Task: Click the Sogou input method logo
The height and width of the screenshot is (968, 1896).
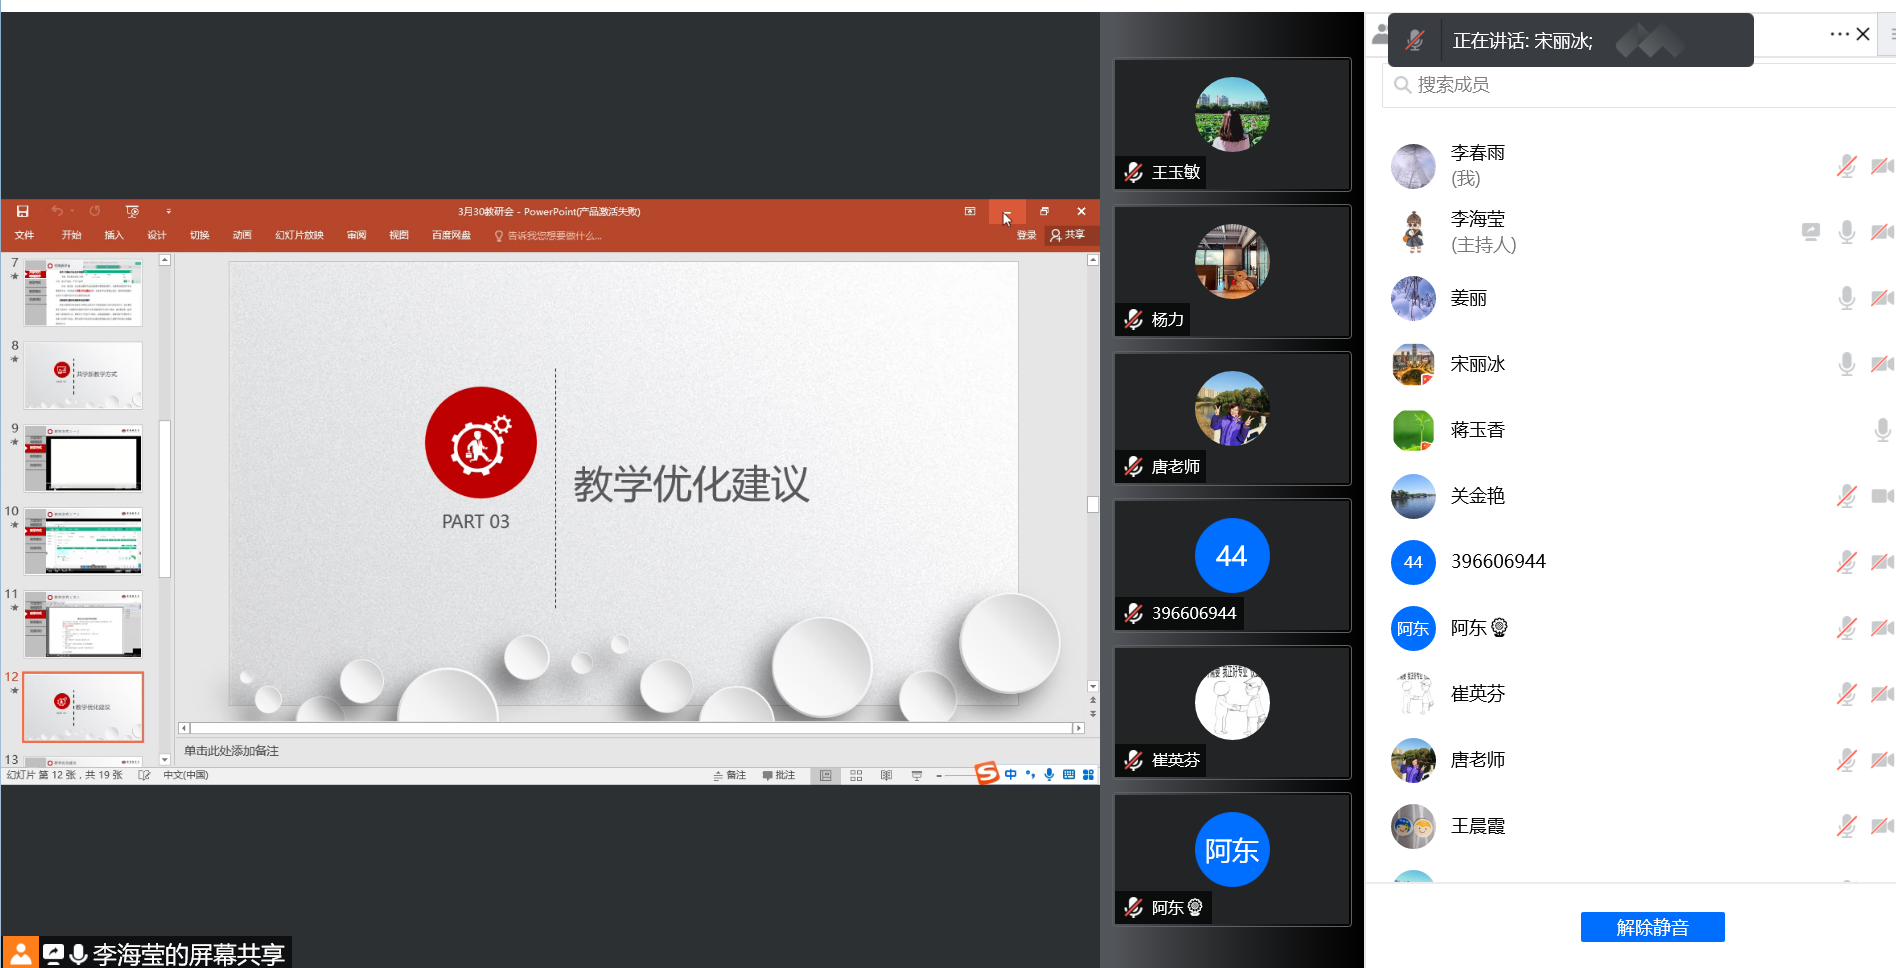Action: click(987, 773)
